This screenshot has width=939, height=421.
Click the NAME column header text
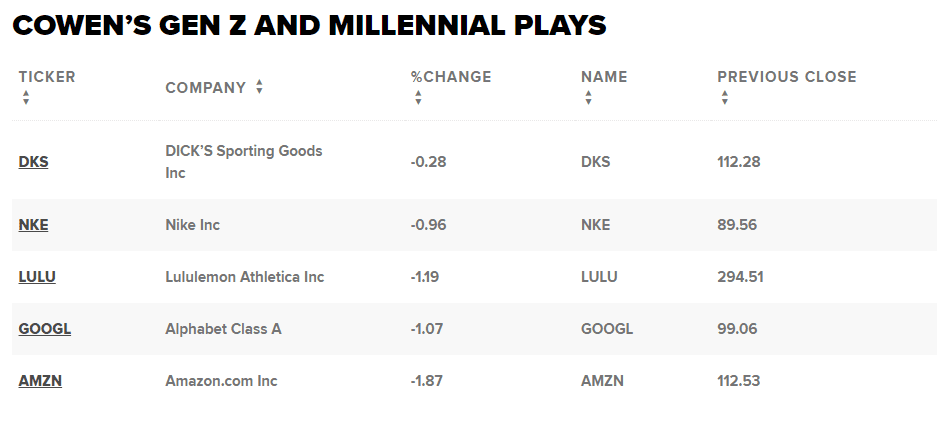pos(604,77)
